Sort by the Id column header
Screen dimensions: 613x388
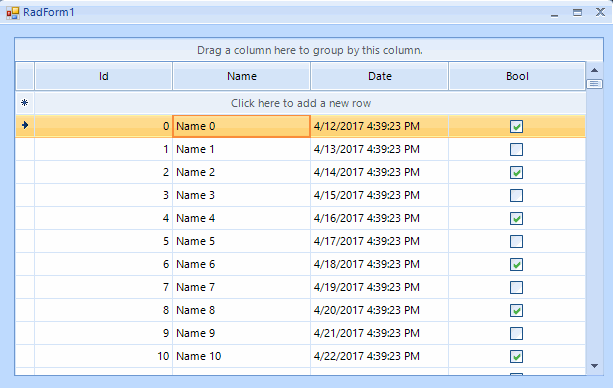(104, 76)
